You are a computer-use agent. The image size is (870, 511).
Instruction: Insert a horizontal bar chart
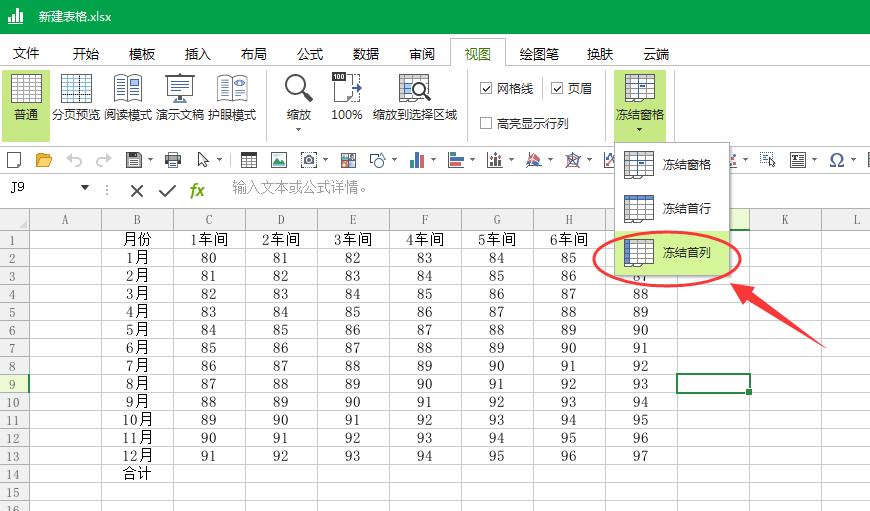coord(456,160)
